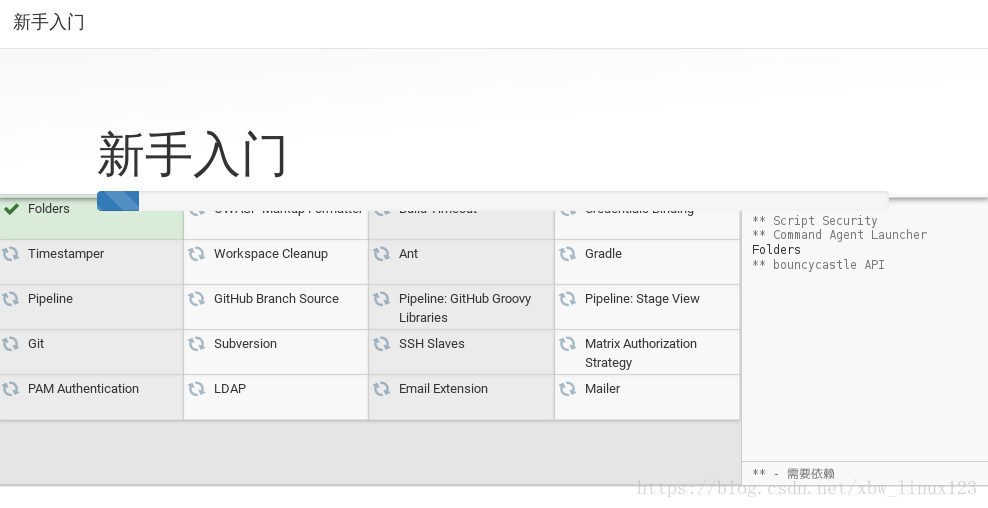Click the '** Script Security' log line
This screenshot has width=988, height=508.
click(814, 221)
